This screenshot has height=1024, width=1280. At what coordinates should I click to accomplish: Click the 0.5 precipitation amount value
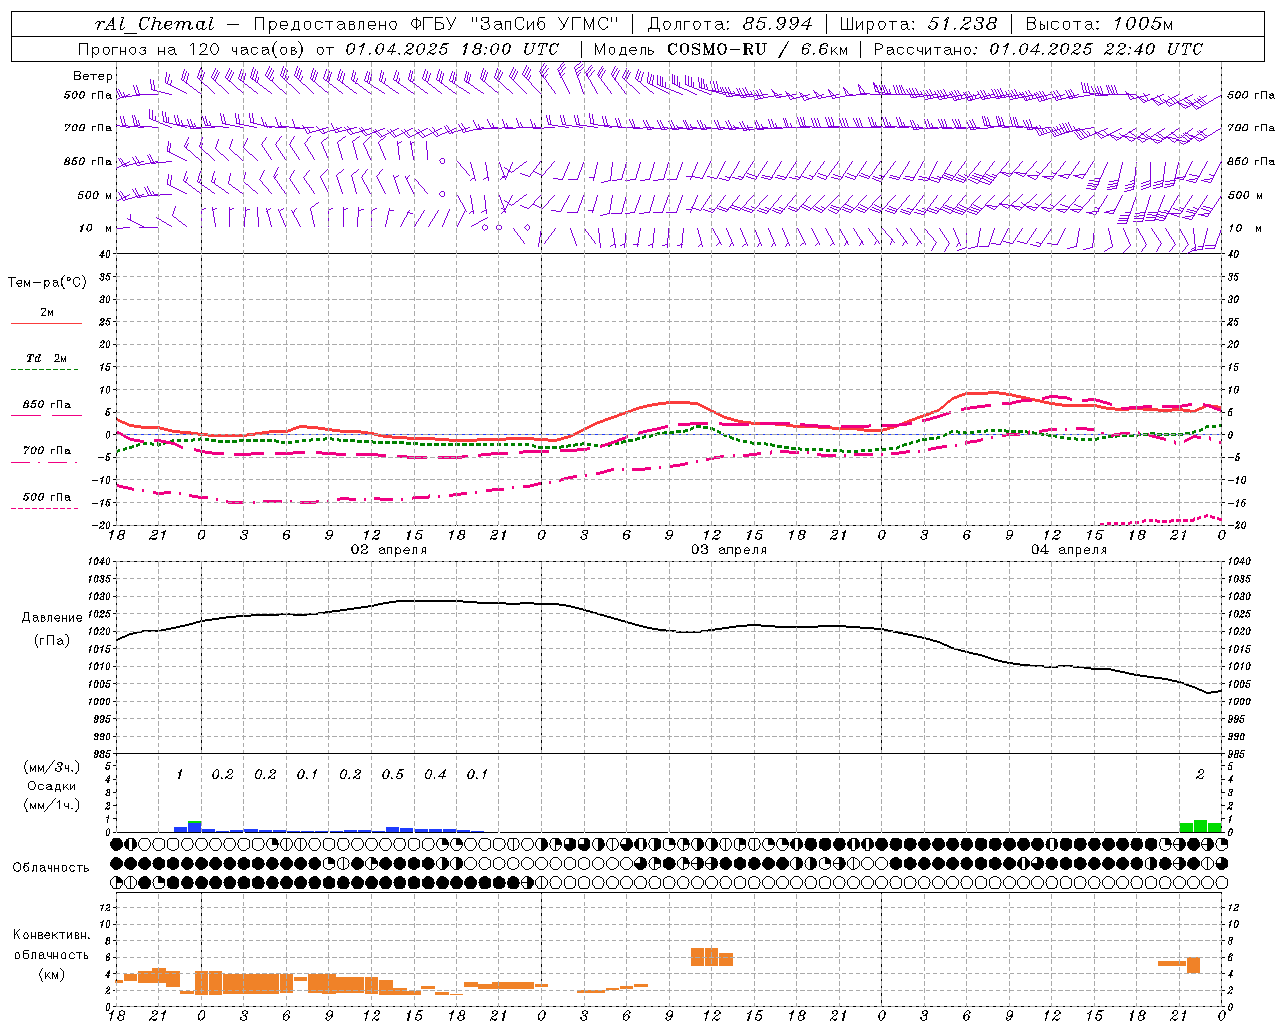(x=393, y=775)
